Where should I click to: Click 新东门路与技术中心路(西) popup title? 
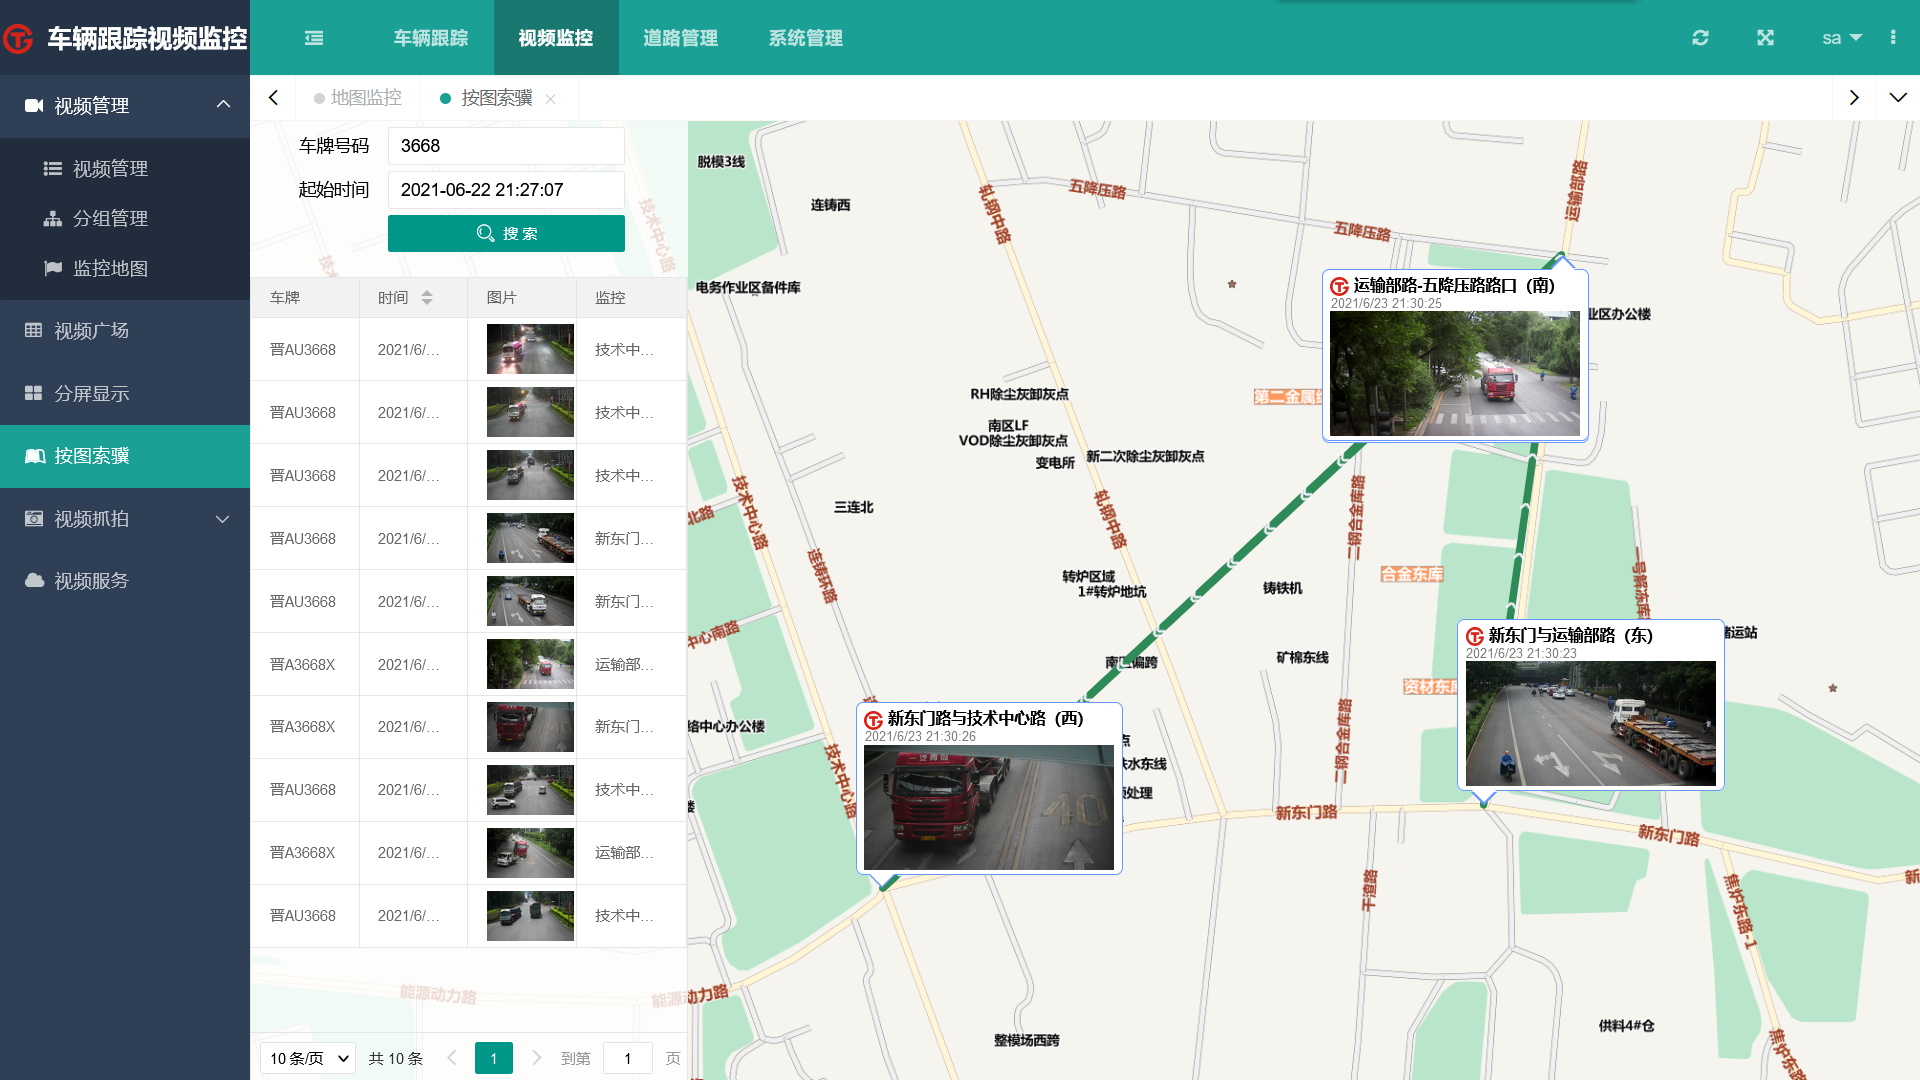tap(985, 719)
